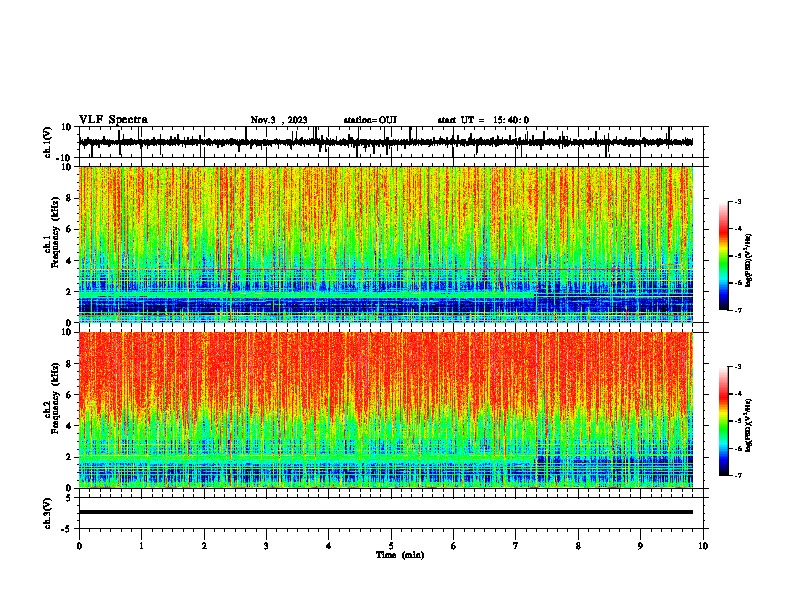Click the "ch.3(V)" axis label
Viewport: 792px width, 612px height.
click(47, 514)
